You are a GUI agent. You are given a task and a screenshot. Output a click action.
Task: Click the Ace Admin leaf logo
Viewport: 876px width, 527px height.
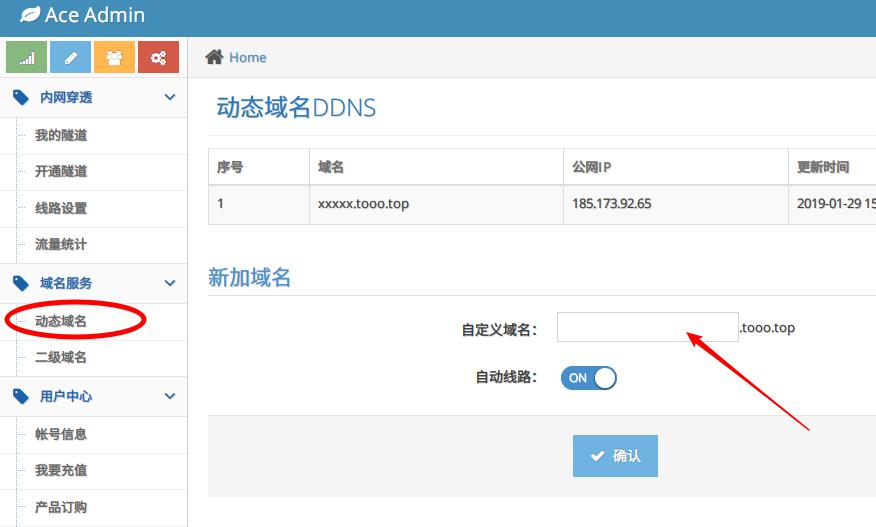tap(31, 16)
